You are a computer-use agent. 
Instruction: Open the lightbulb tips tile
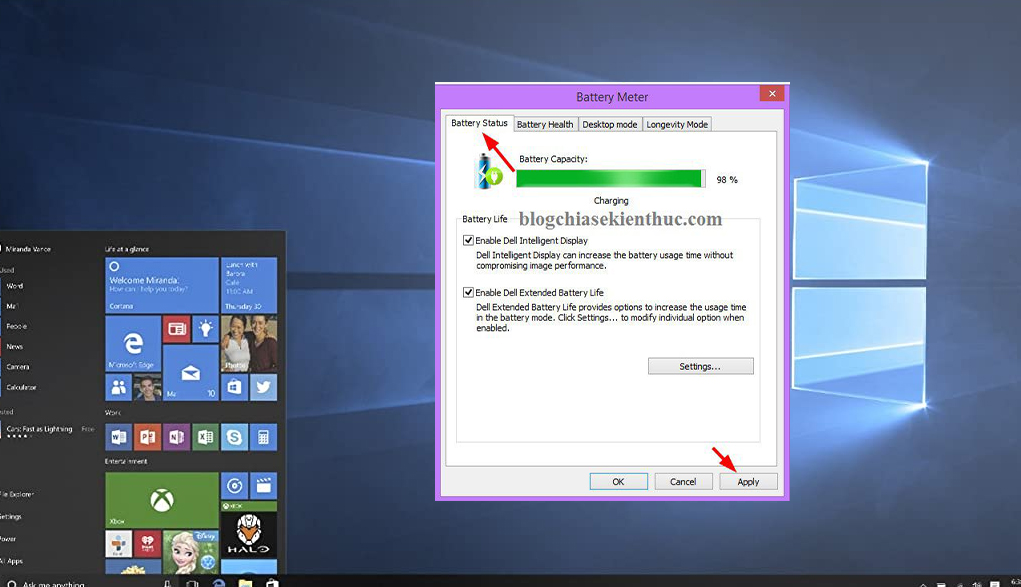coord(205,329)
